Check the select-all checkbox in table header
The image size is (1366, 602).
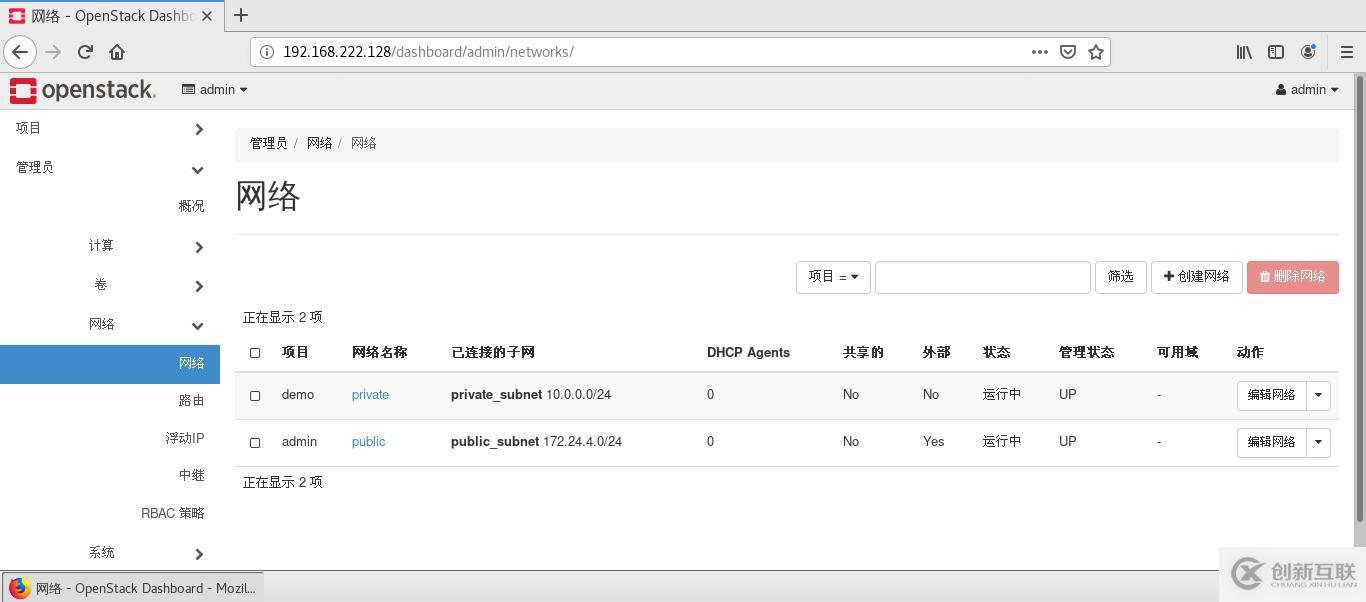coord(255,353)
